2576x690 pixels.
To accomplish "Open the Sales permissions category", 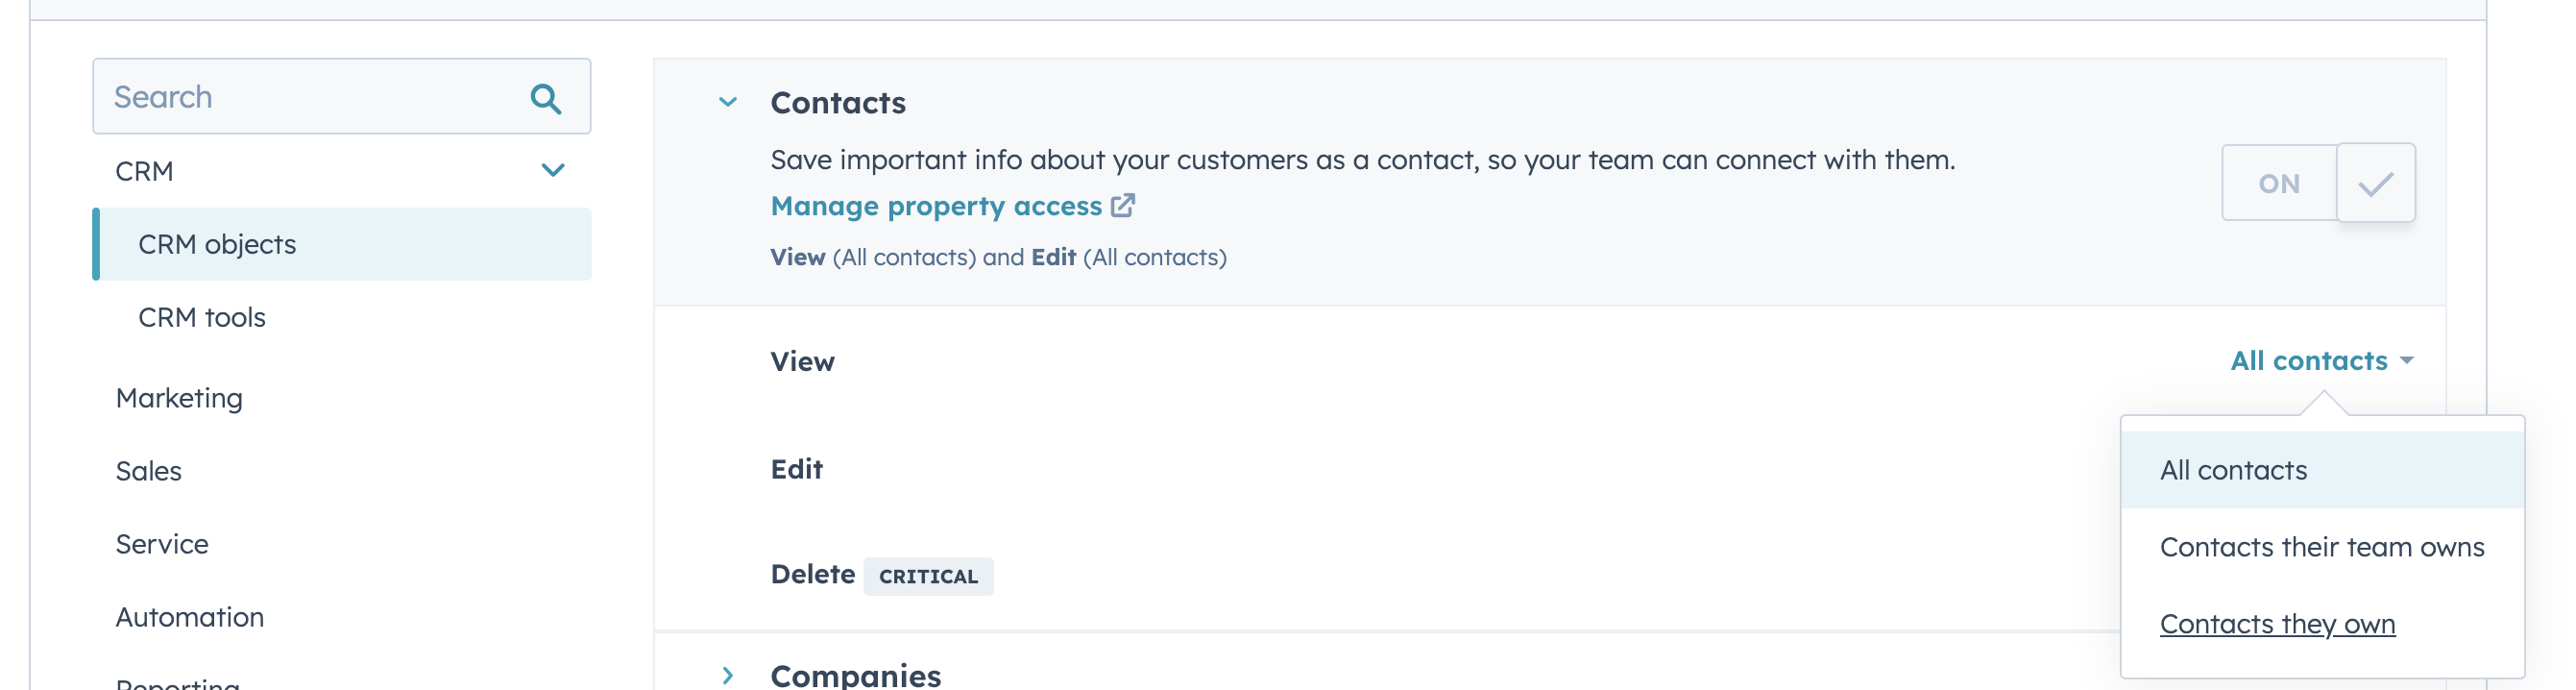I will click(148, 470).
